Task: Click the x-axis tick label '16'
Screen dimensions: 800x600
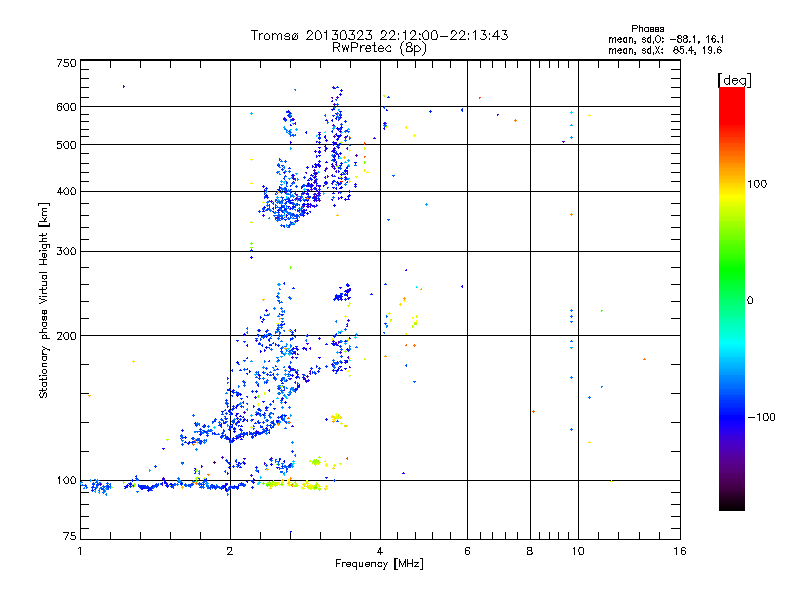Action: 680,551
